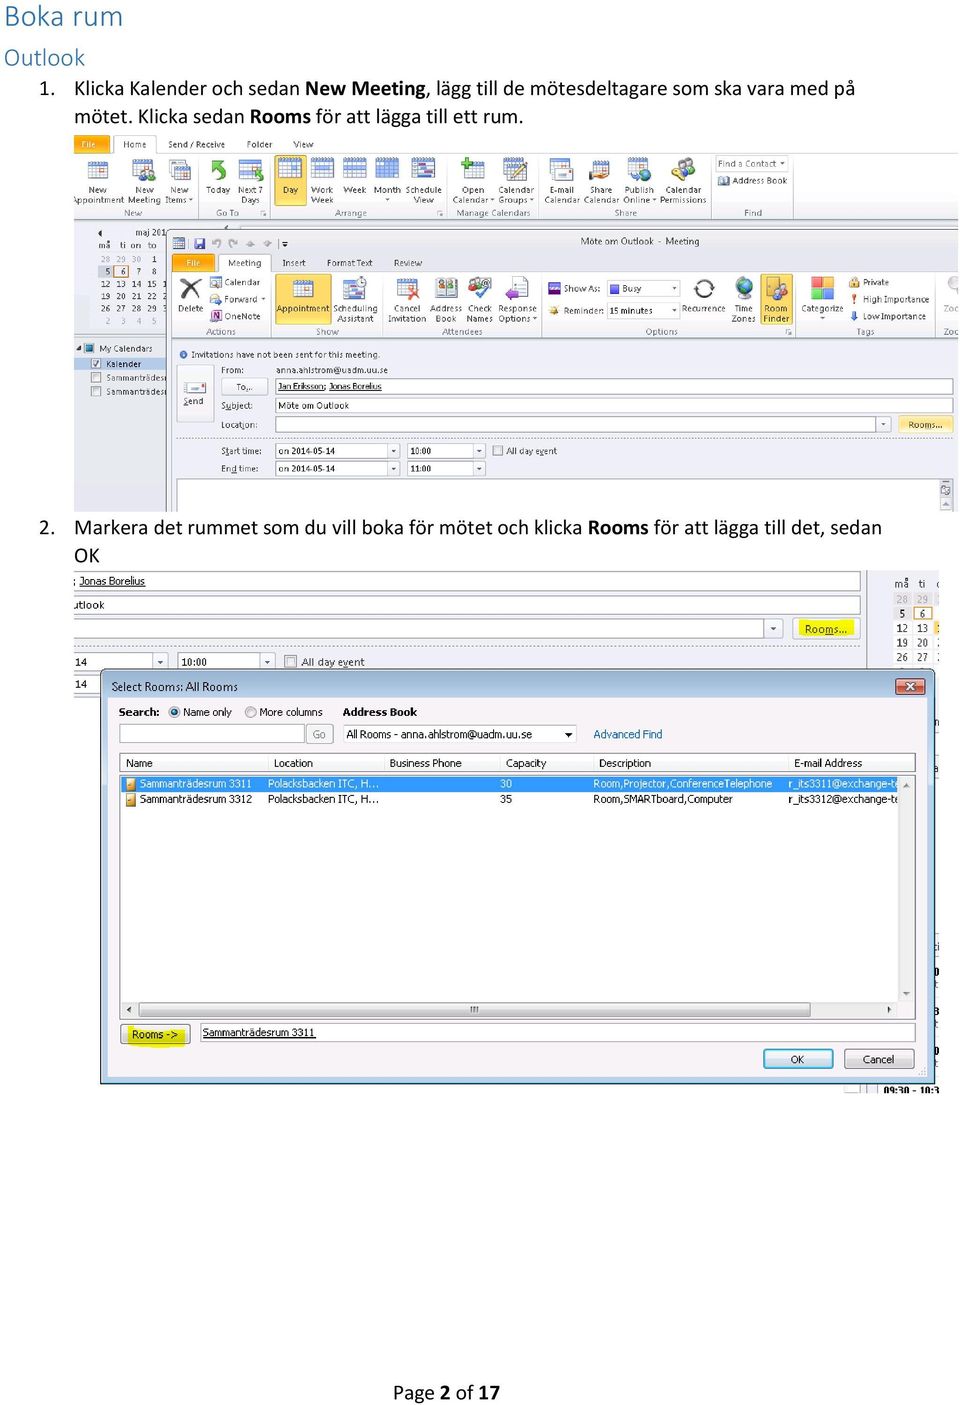Switch calendar to Month view

tap(387, 180)
